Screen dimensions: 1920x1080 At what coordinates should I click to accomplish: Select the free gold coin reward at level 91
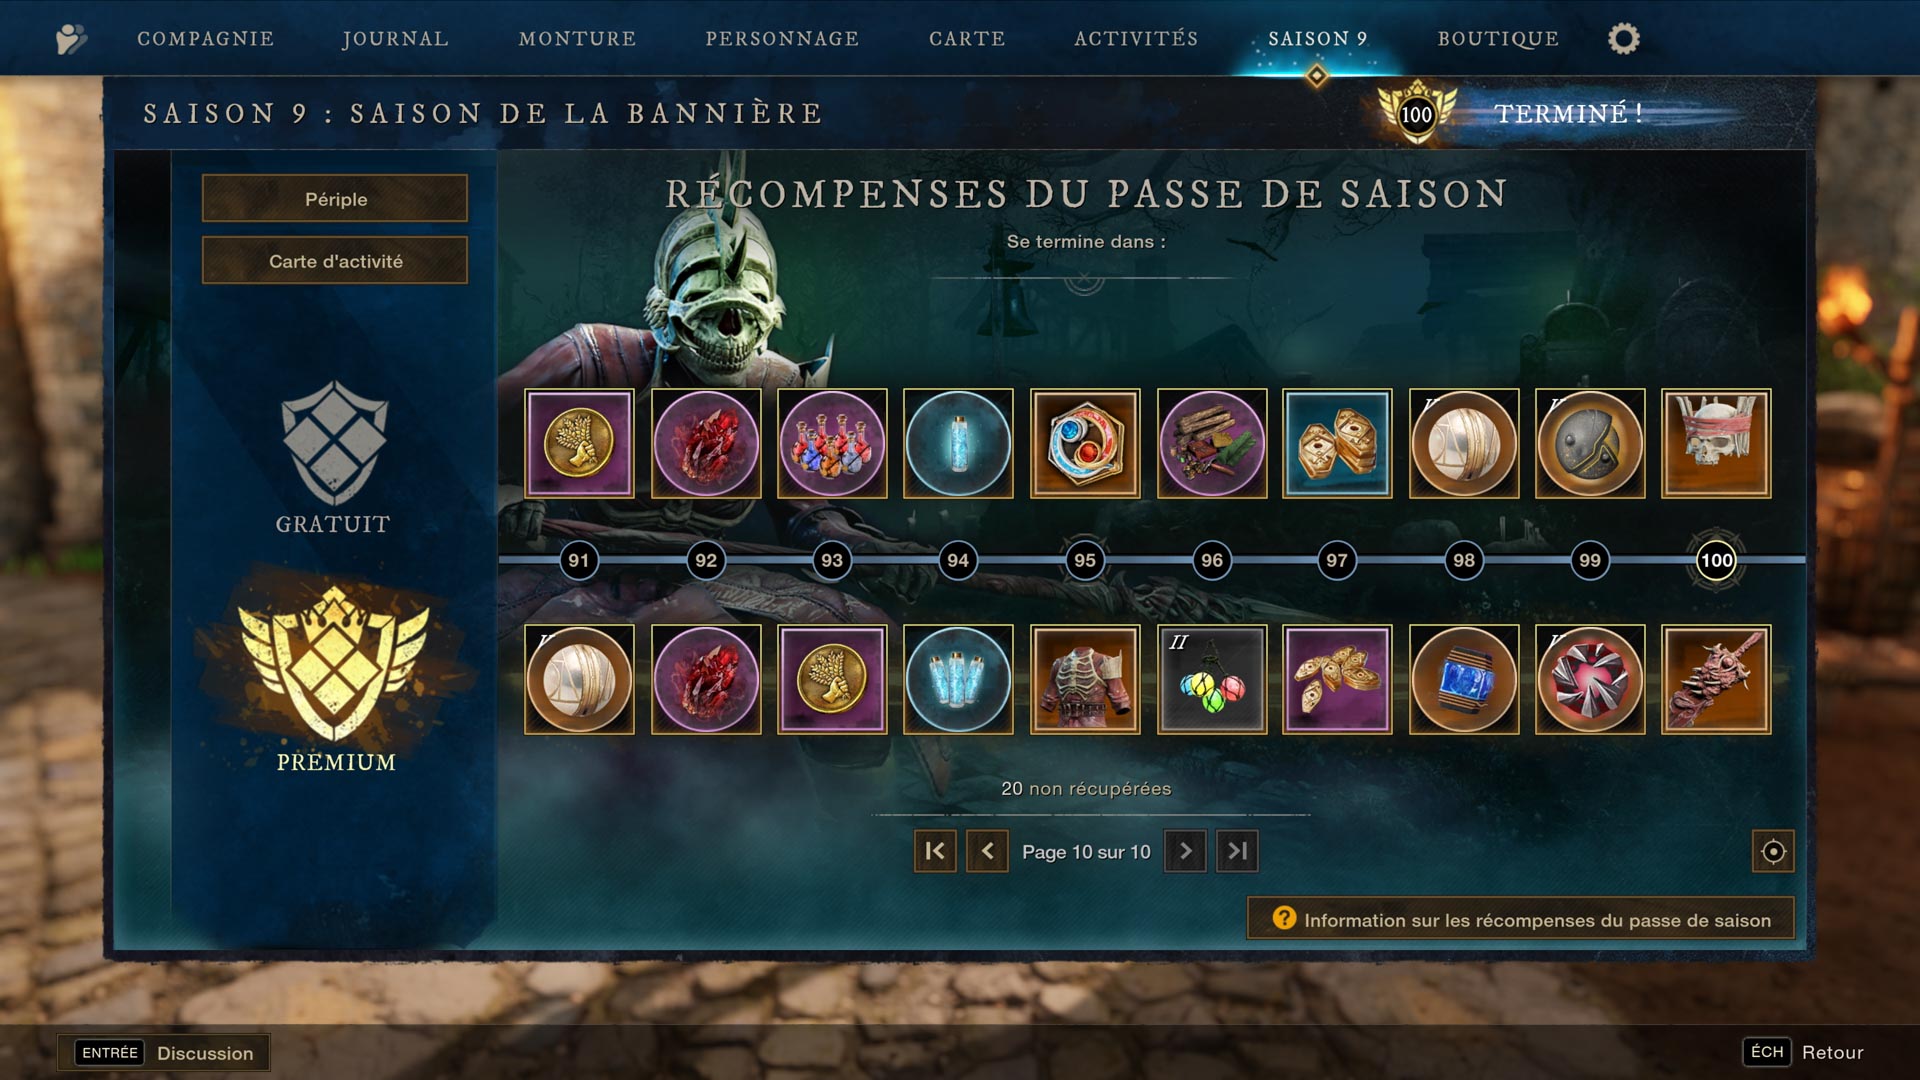click(579, 443)
